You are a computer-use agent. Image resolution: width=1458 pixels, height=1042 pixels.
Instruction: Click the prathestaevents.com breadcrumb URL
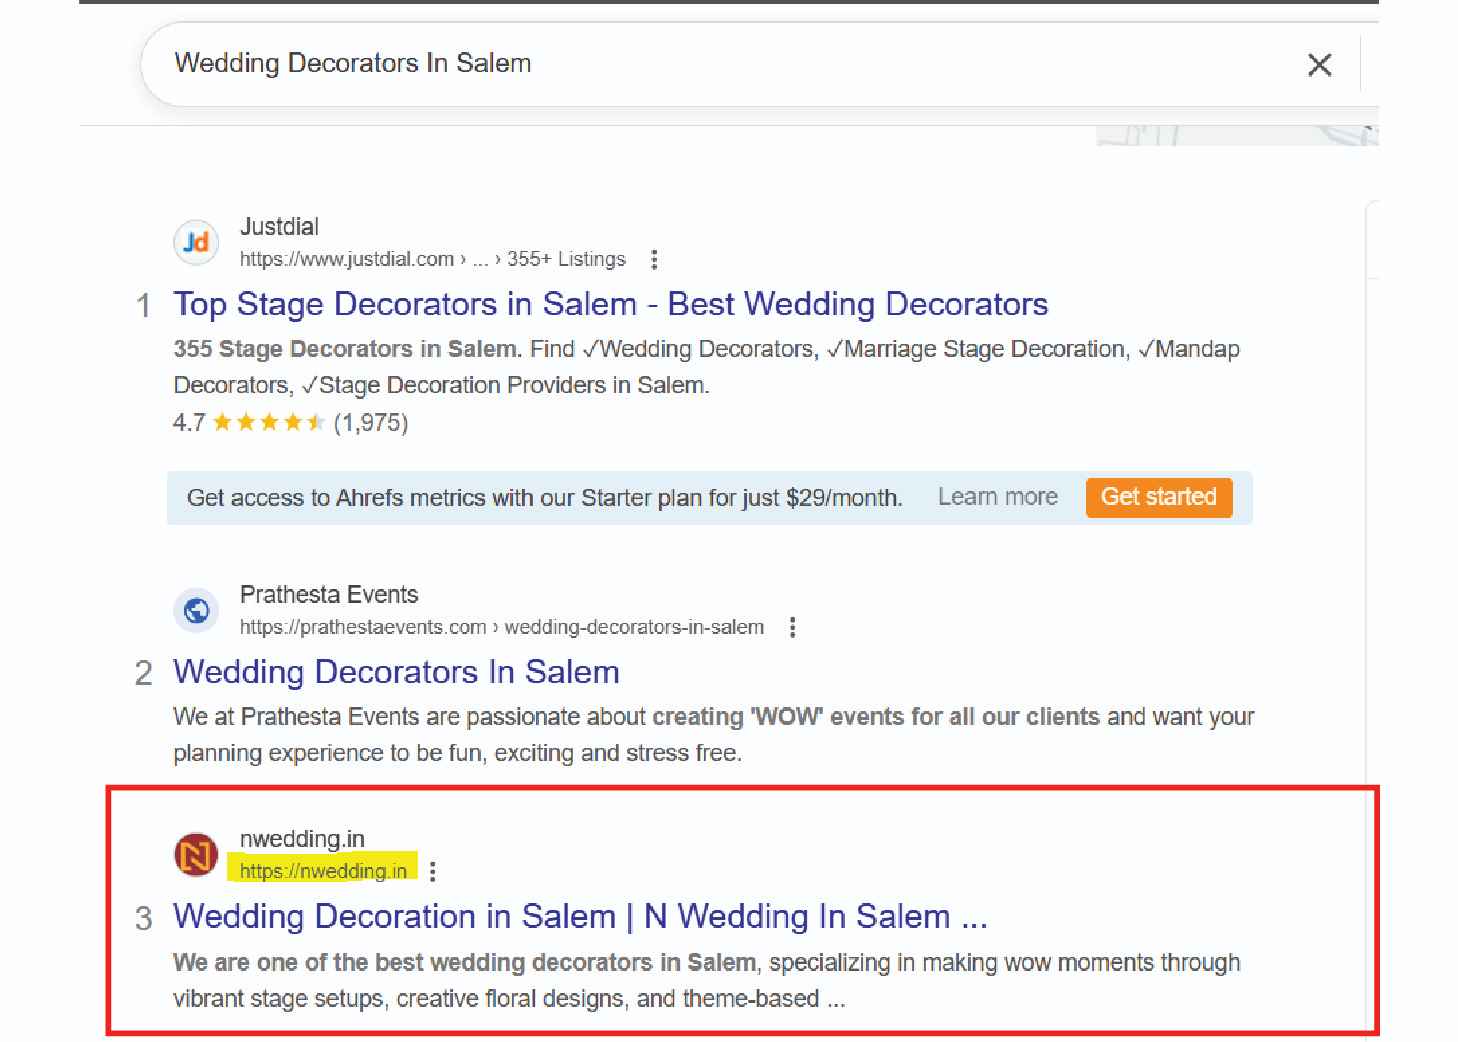click(x=362, y=627)
